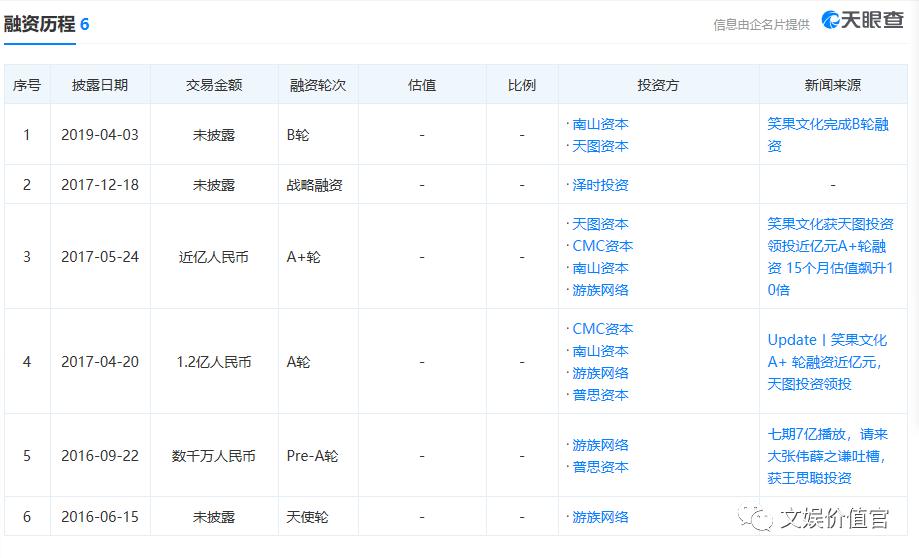This screenshot has height=558, width=919.
Task: Open 游族网络 investor in 天使轮 row
Action: coord(600,517)
